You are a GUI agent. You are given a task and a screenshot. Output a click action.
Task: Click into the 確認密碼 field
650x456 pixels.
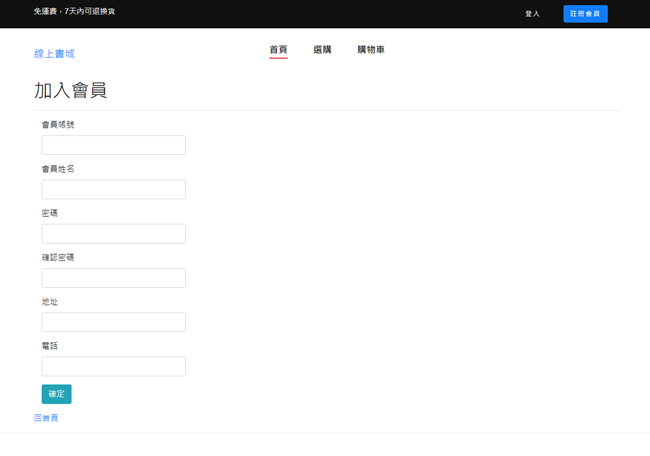pos(114,278)
